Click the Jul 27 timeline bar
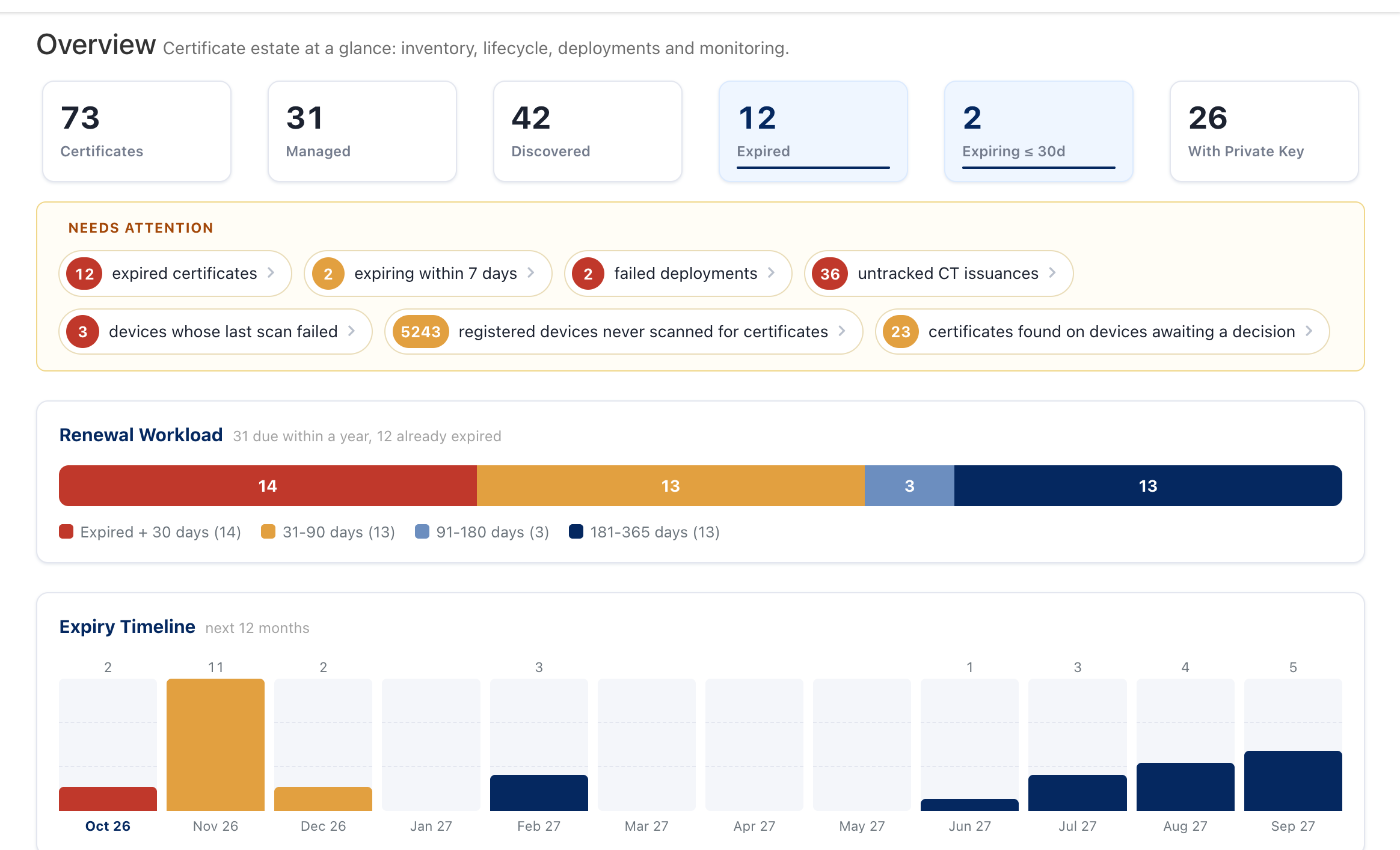This screenshot has height=850, width=1400. (x=1078, y=793)
